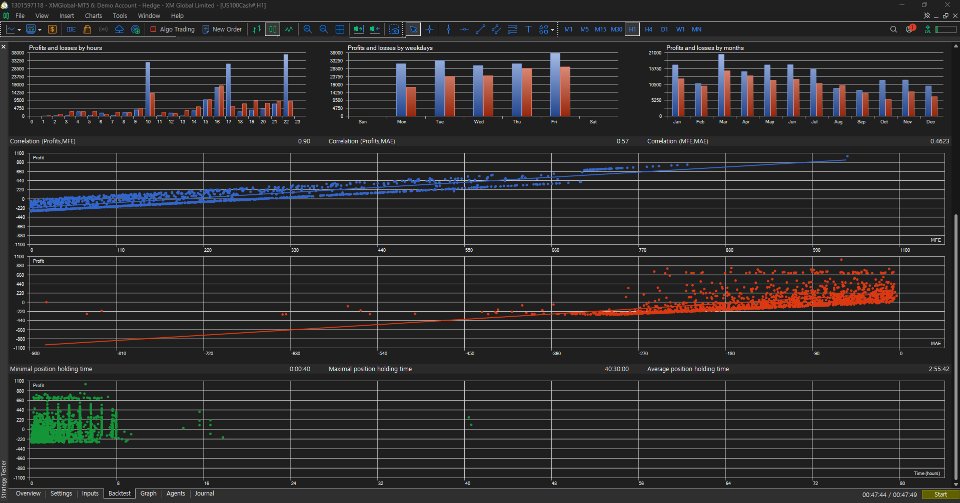960x503 pixels.
Task: Close the Strategy Tester panel
Action: click(4, 47)
